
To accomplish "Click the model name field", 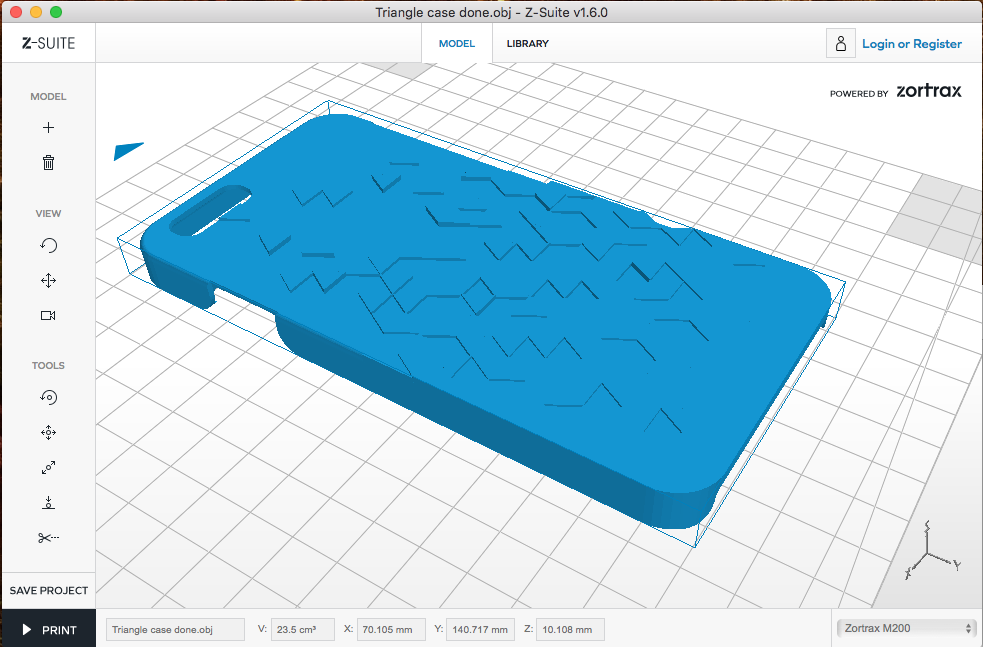I will pos(175,629).
